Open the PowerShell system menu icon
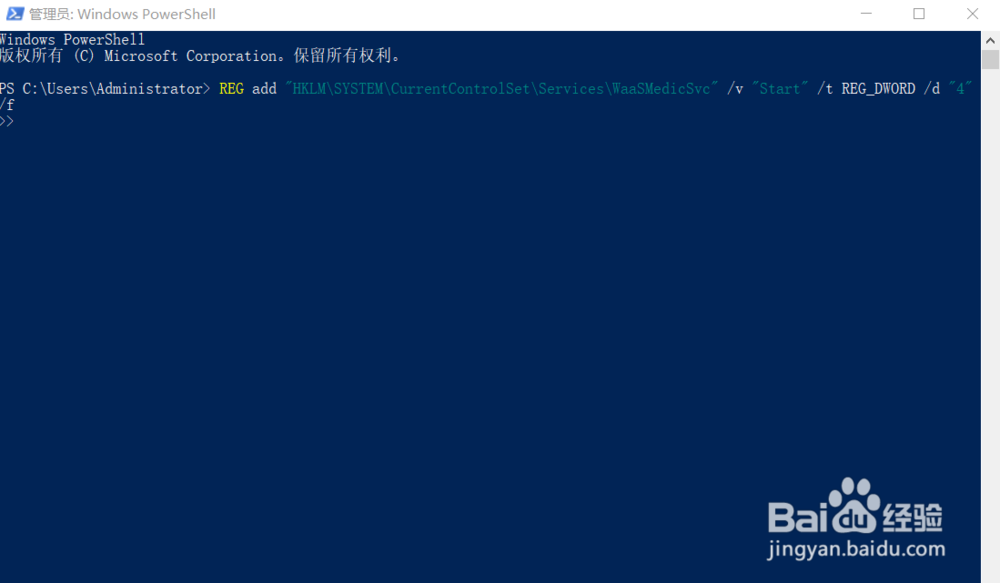Image resolution: width=1000 pixels, height=583 pixels. pos(15,13)
